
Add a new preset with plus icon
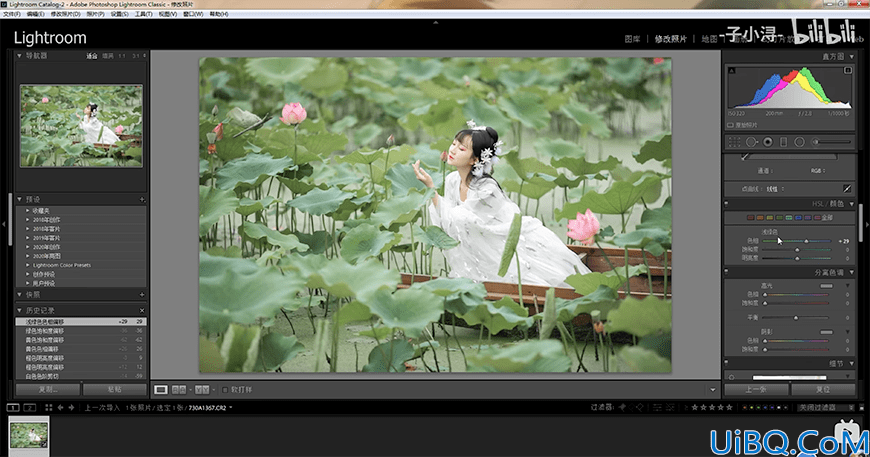pos(142,199)
